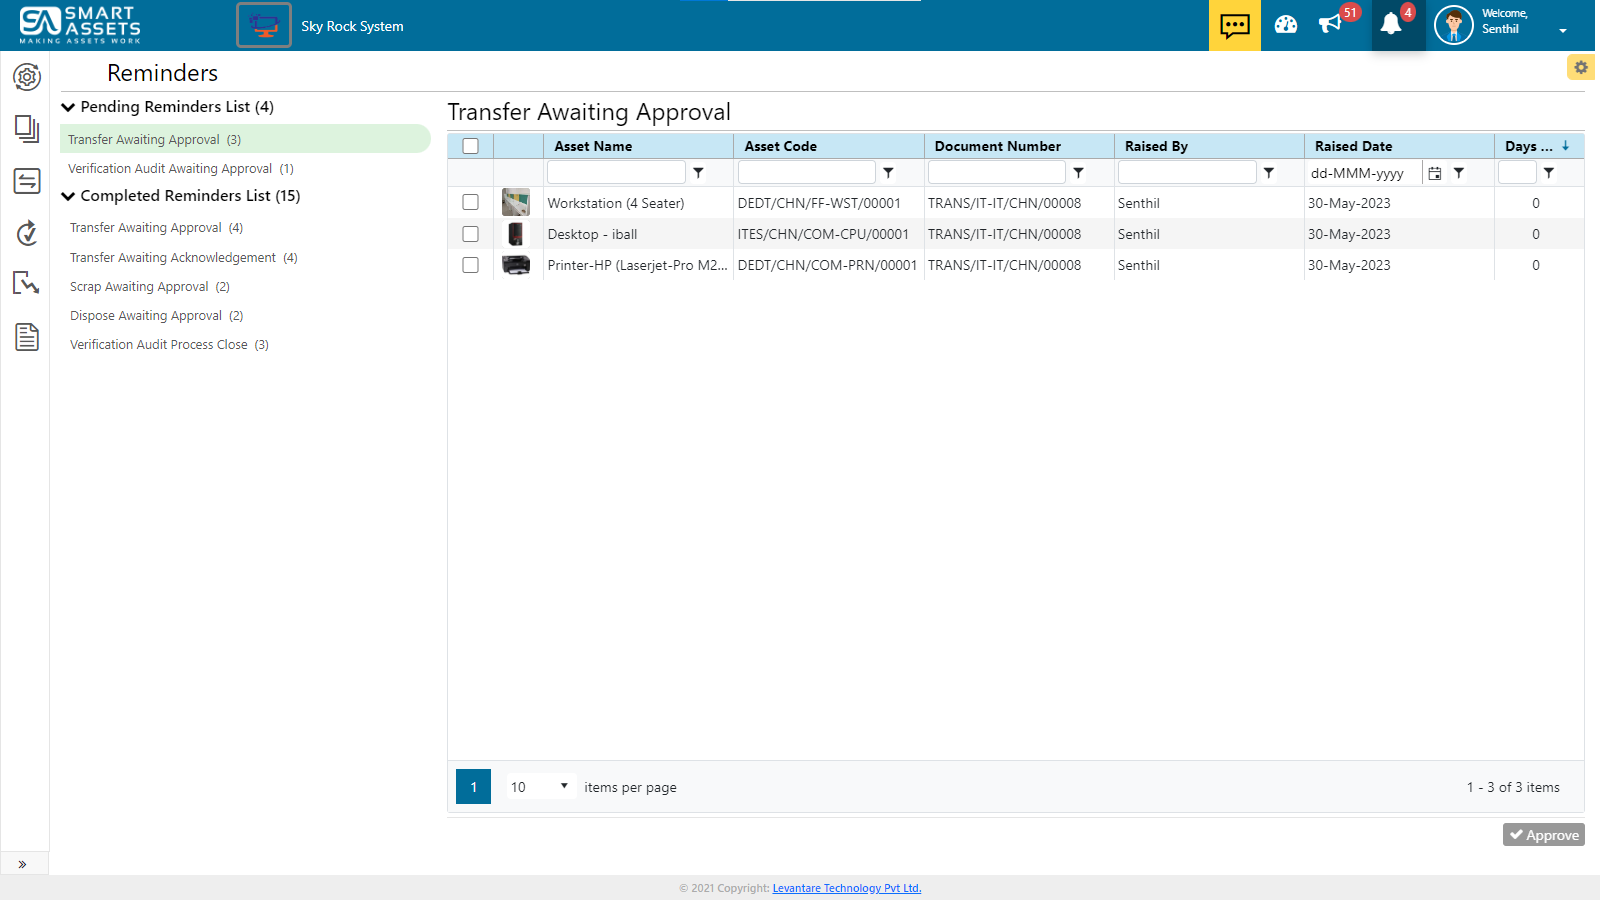Open the items per page dropdown
The height and width of the screenshot is (900, 1600).
click(540, 787)
